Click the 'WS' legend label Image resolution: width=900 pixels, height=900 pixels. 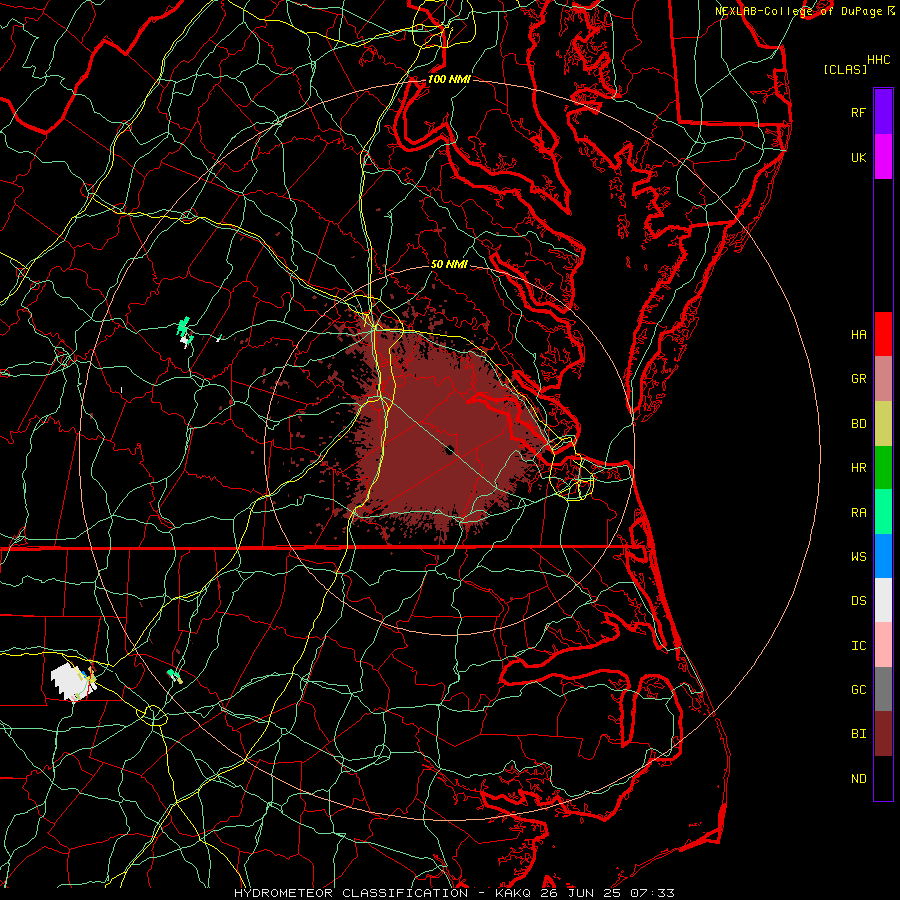pos(858,557)
